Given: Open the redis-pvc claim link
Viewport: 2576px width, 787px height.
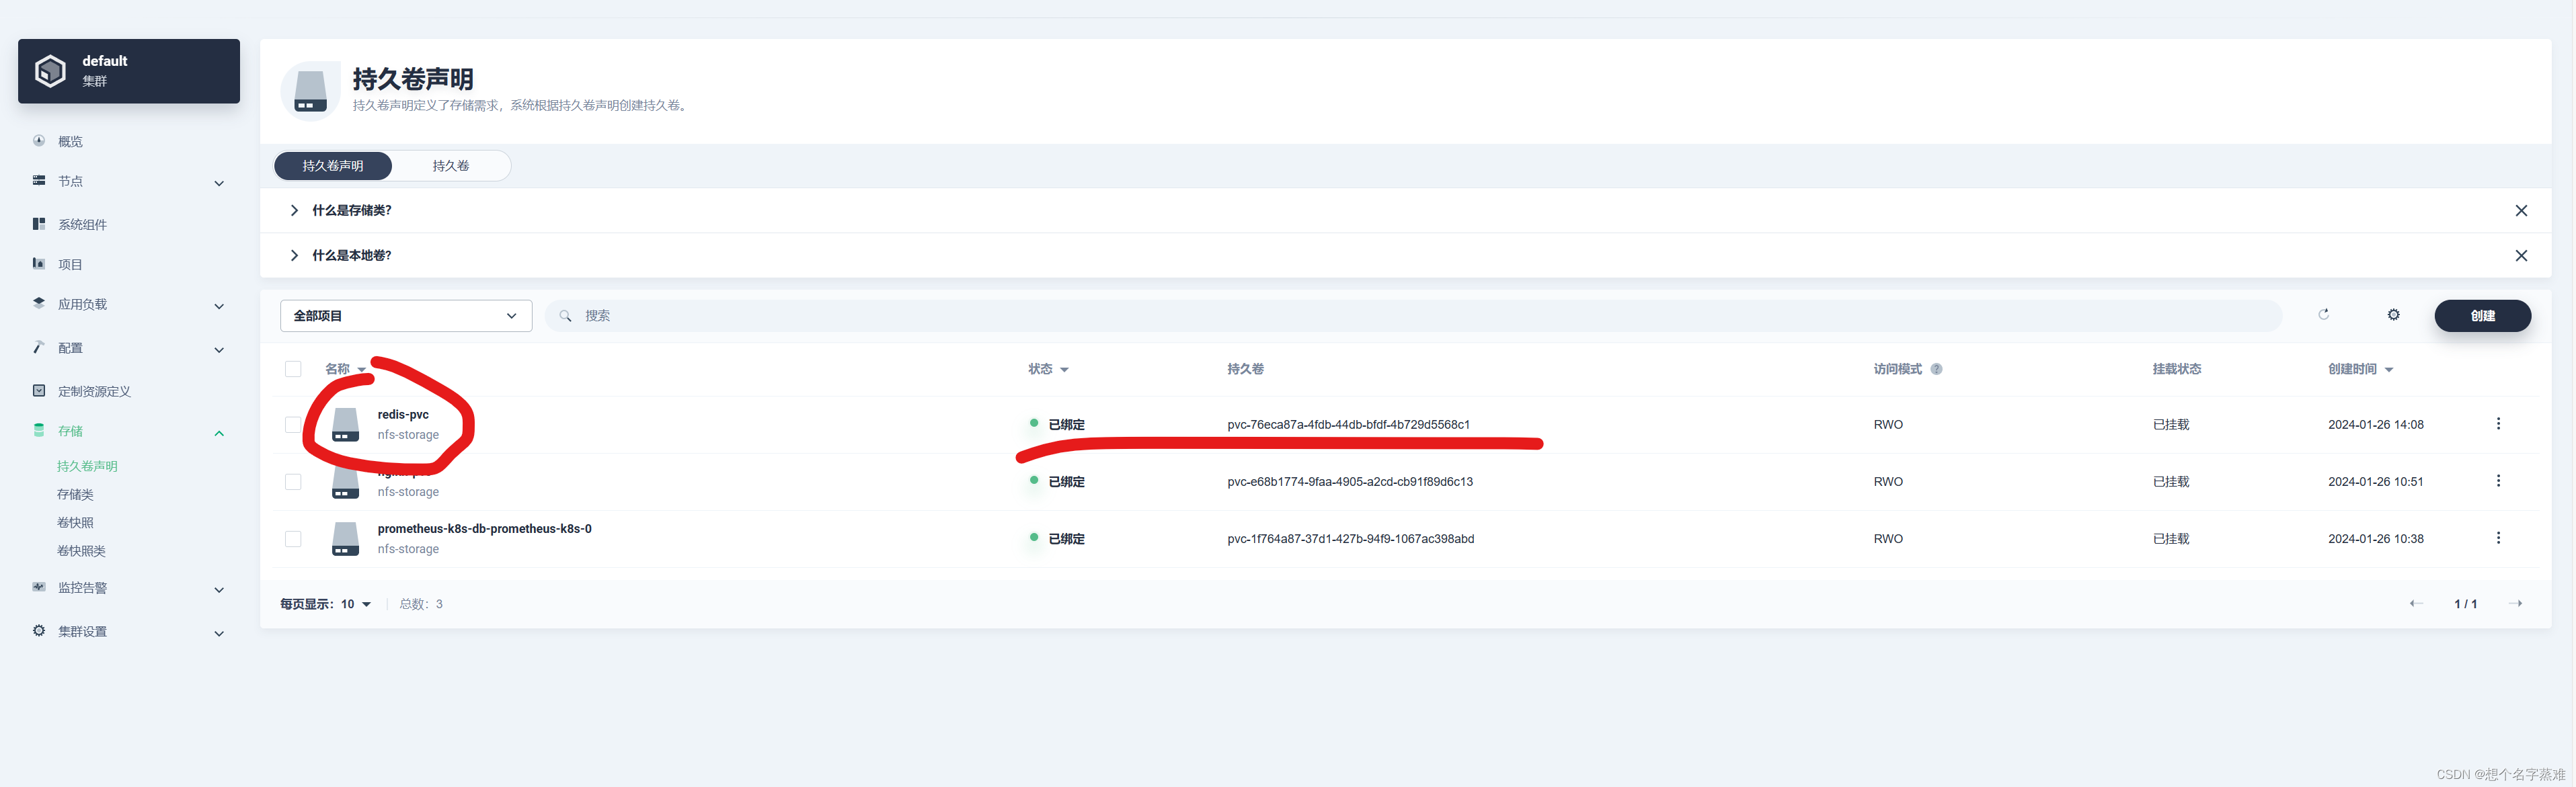Looking at the screenshot, I should coord(403,414).
